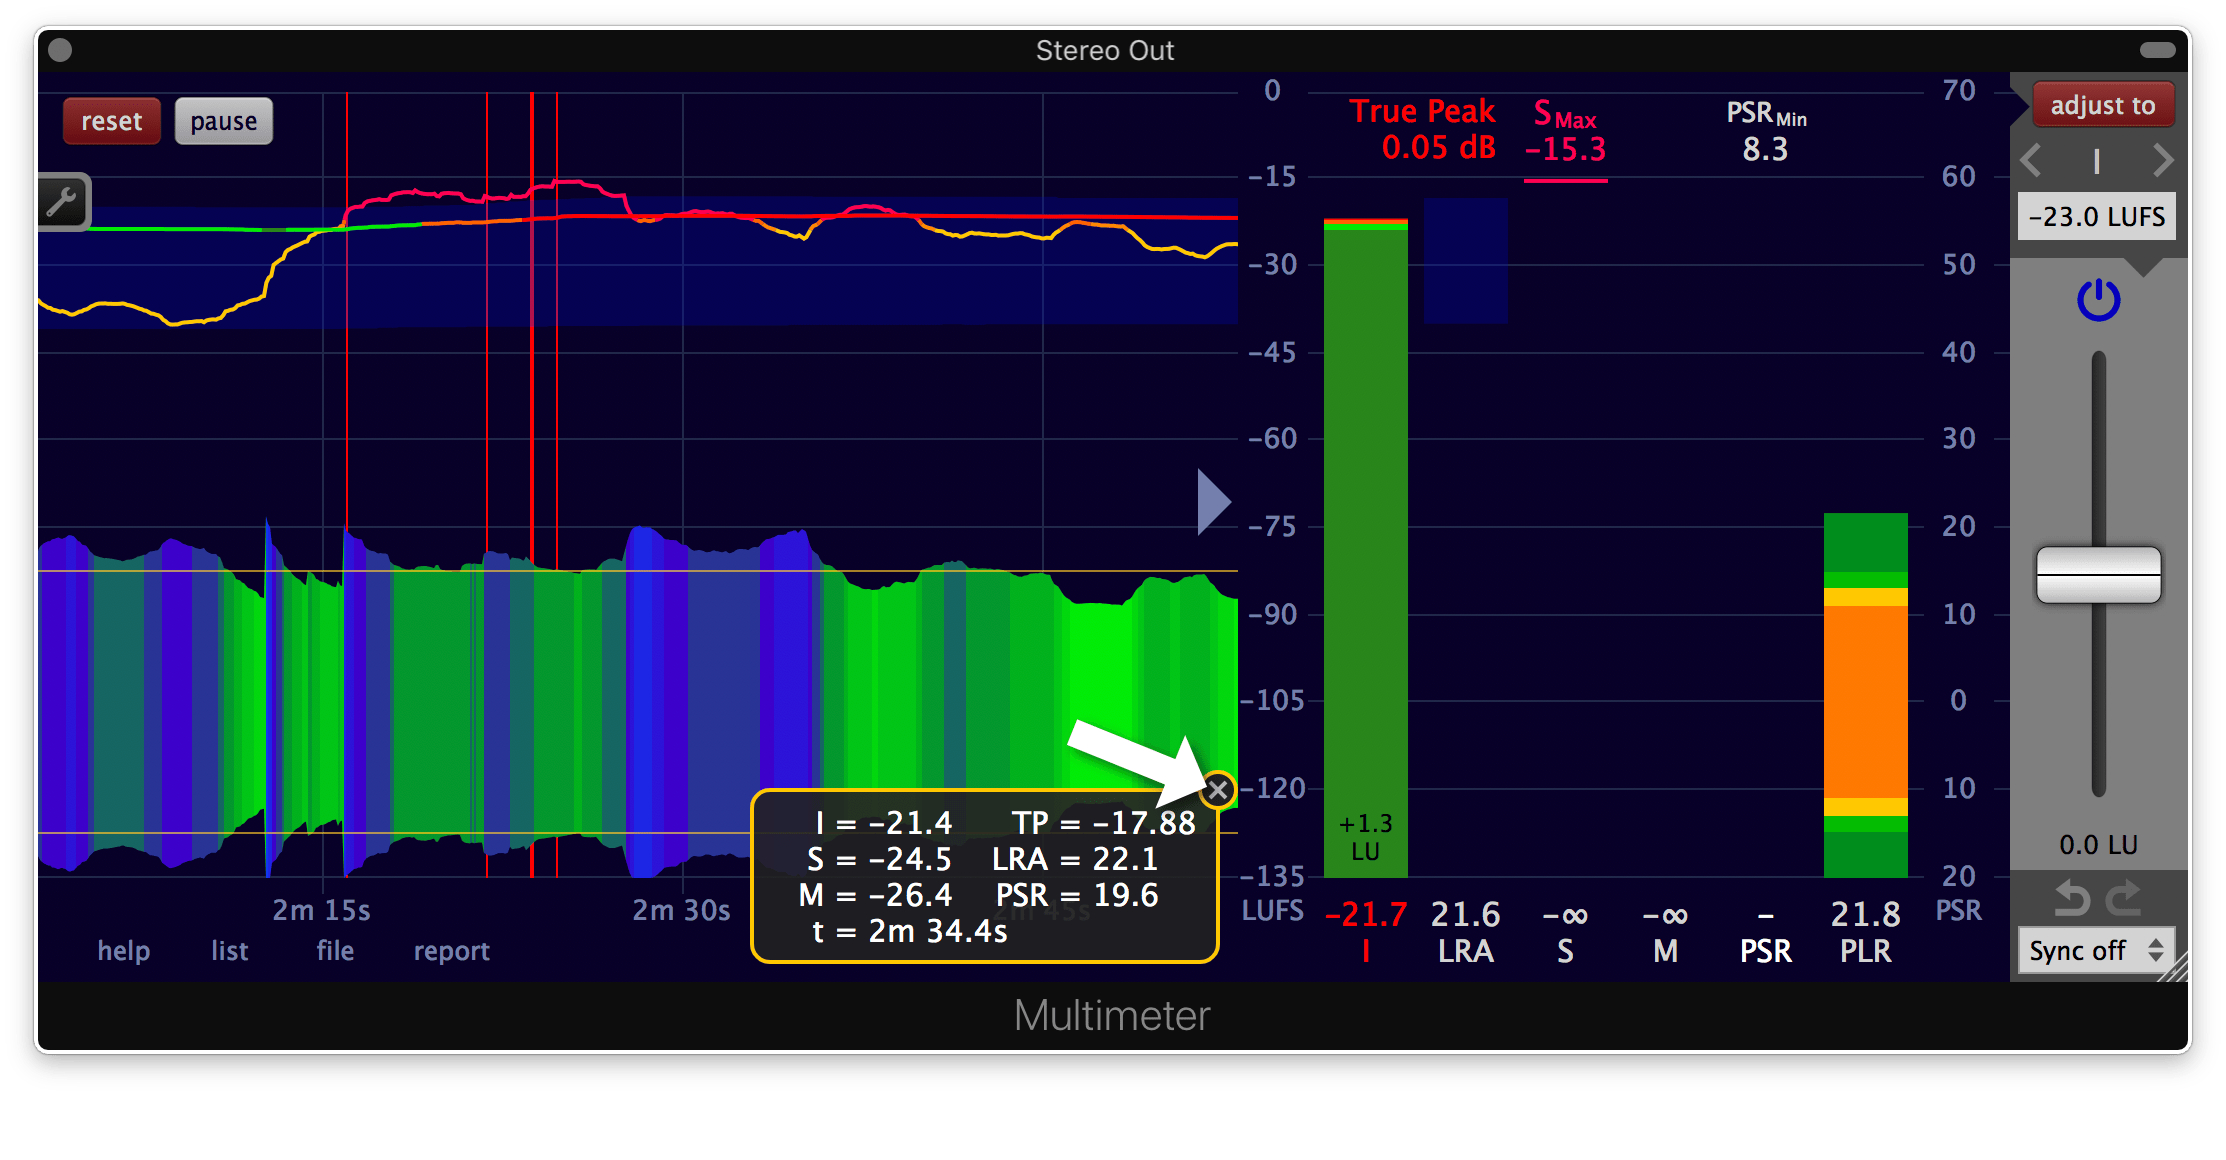Close the readout tooltip with X
Screen dimensions: 2226x1160
1217,790
